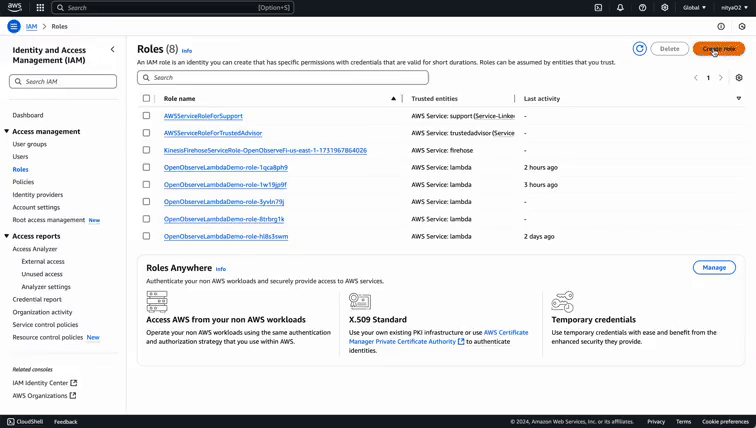This screenshot has height=428, width=756.
Task: Open the AWS services grid menu
Action: tap(40, 8)
